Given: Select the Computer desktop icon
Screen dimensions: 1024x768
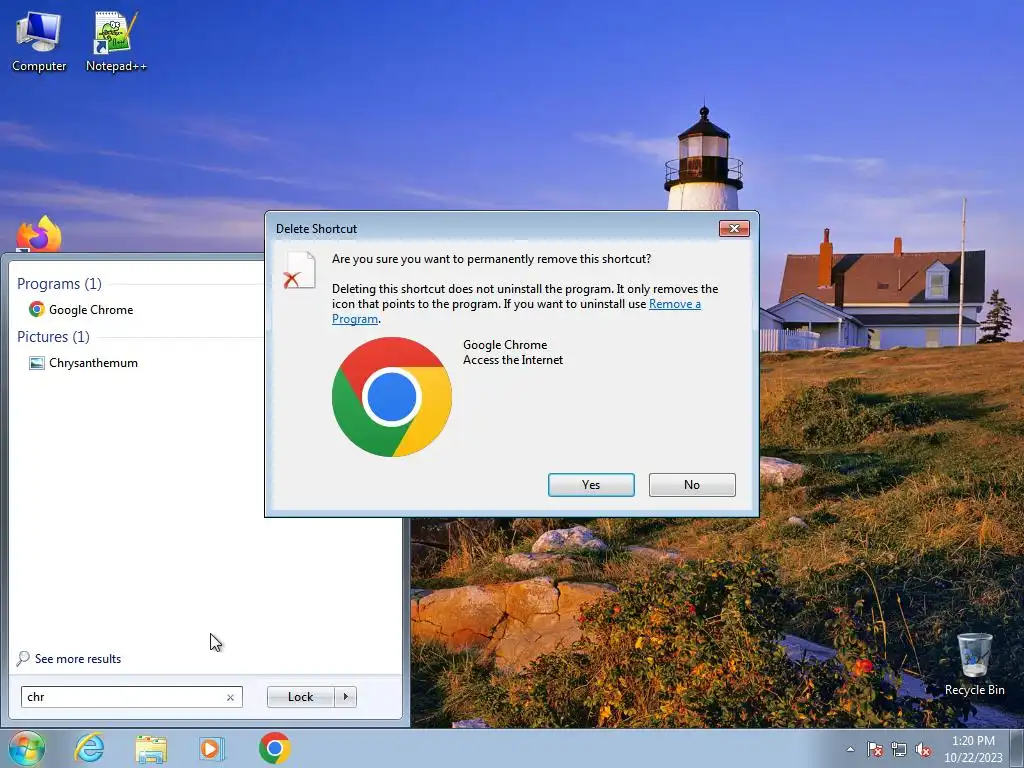Looking at the screenshot, I should pos(39,41).
